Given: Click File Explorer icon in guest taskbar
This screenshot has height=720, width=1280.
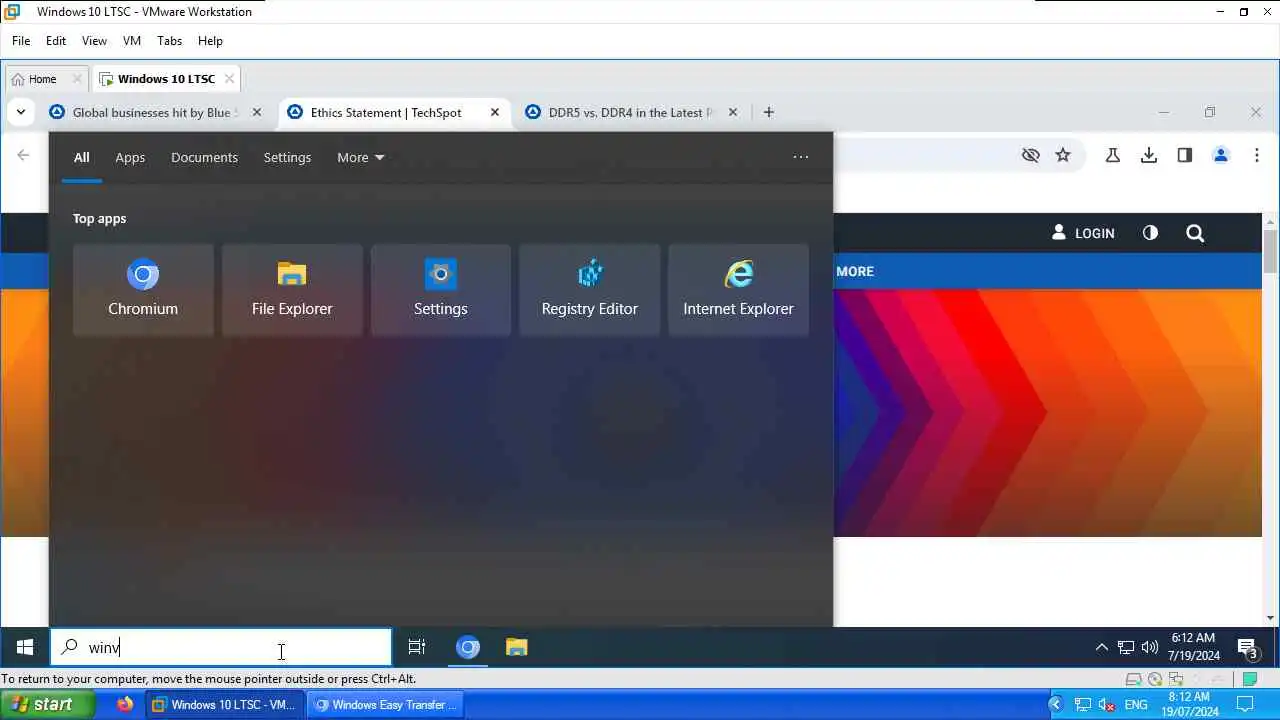Looking at the screenshot, I should (516, 647).
